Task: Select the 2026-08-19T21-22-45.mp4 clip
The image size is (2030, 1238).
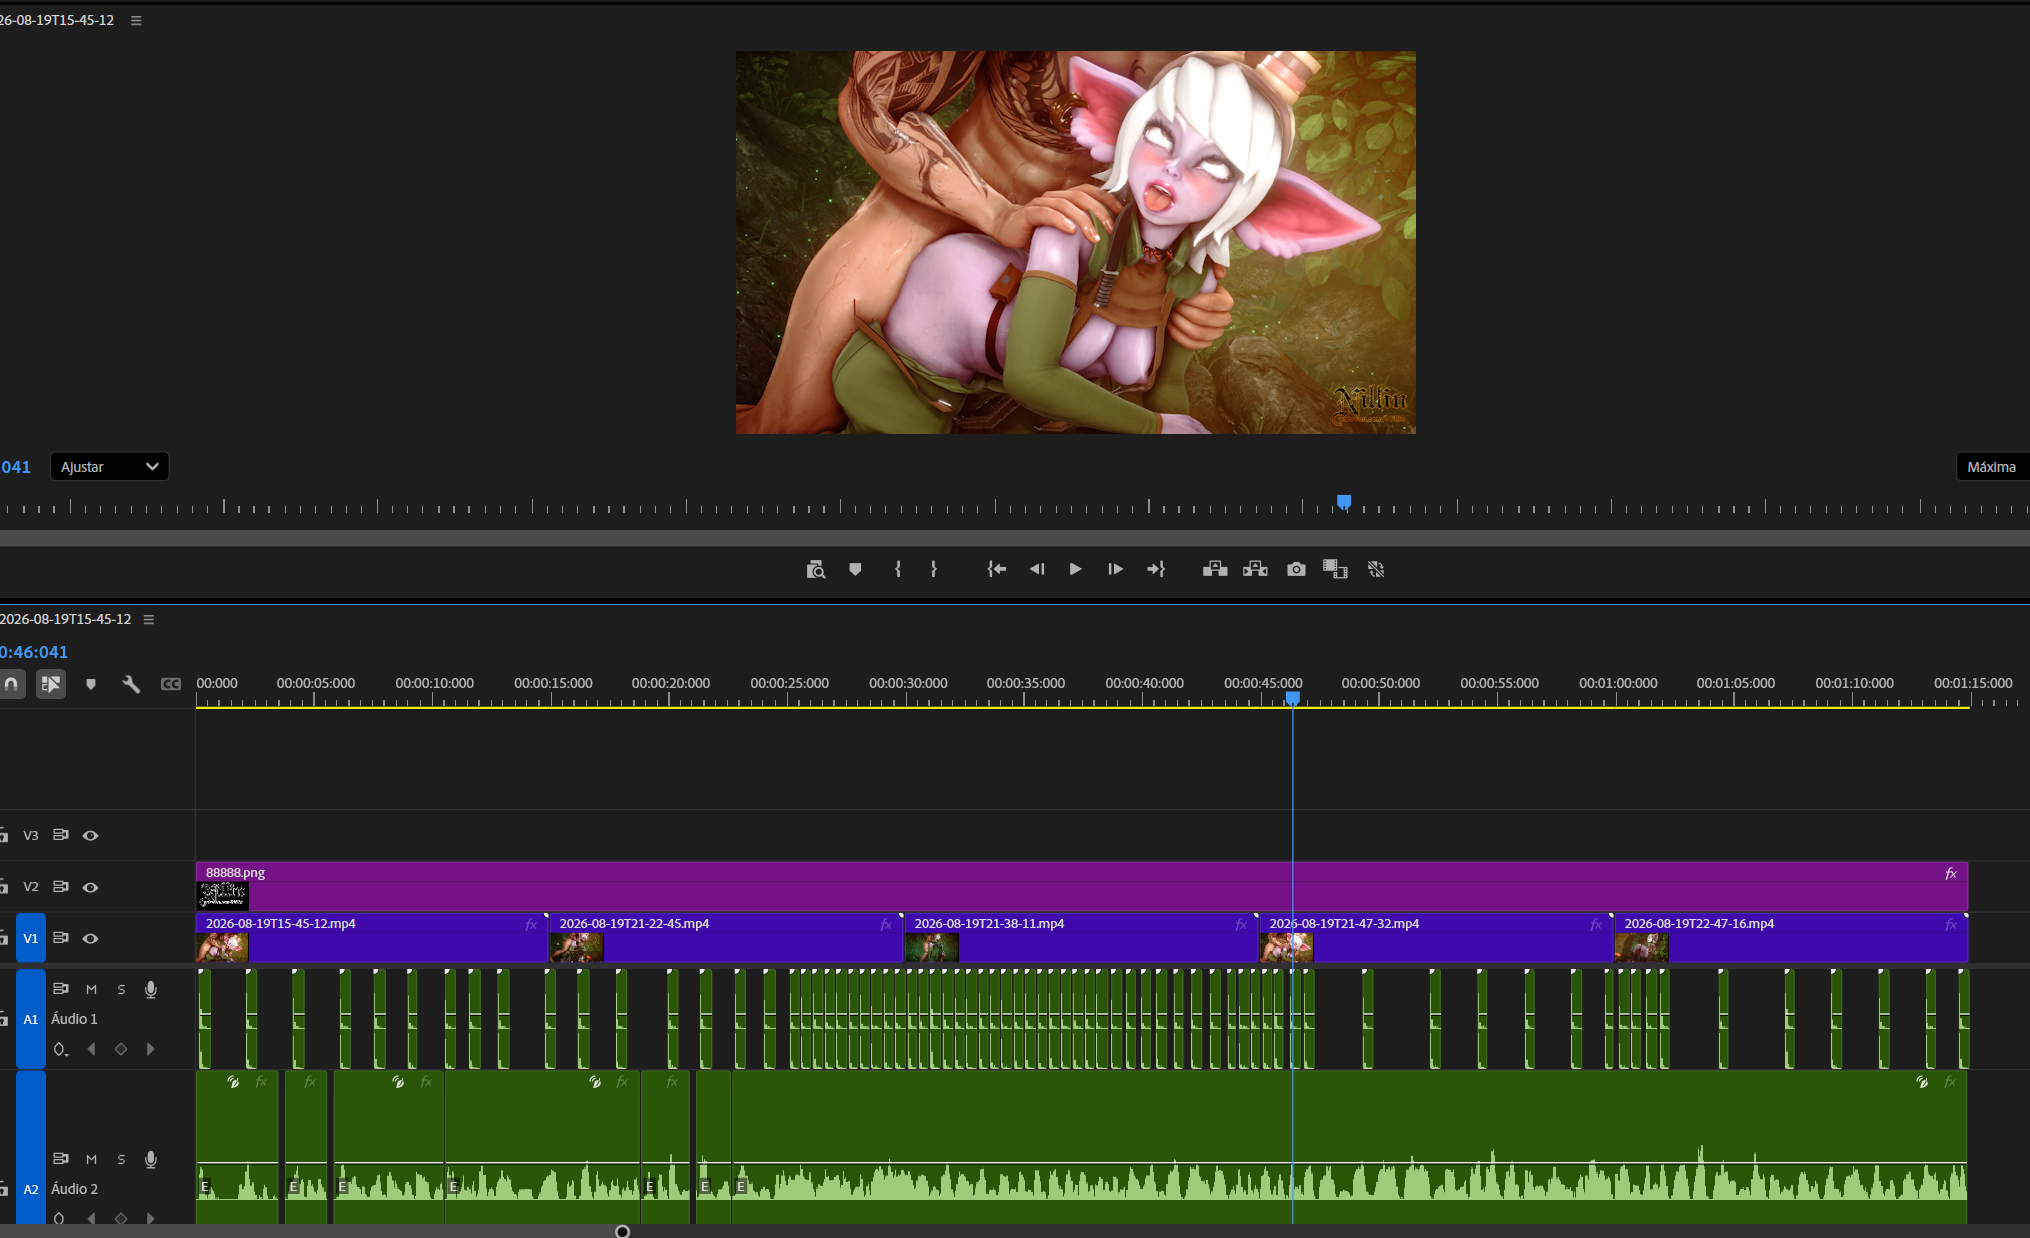Action: point(727,938)
